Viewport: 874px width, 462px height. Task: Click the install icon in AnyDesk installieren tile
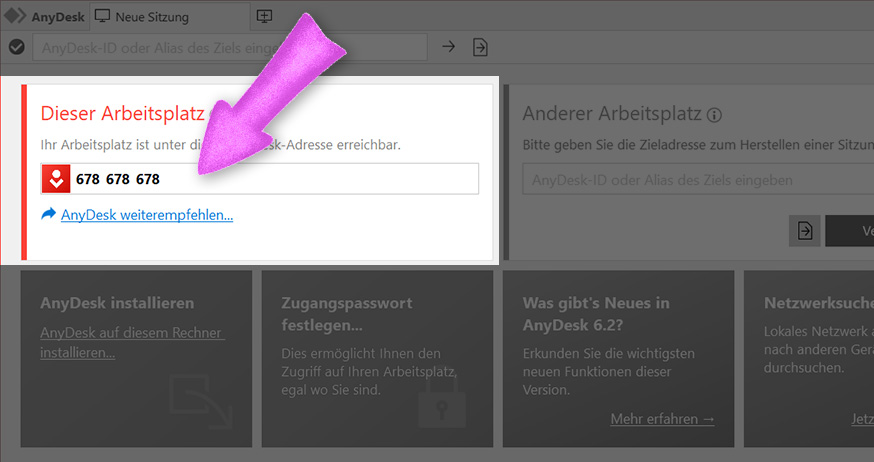(201, 402)
